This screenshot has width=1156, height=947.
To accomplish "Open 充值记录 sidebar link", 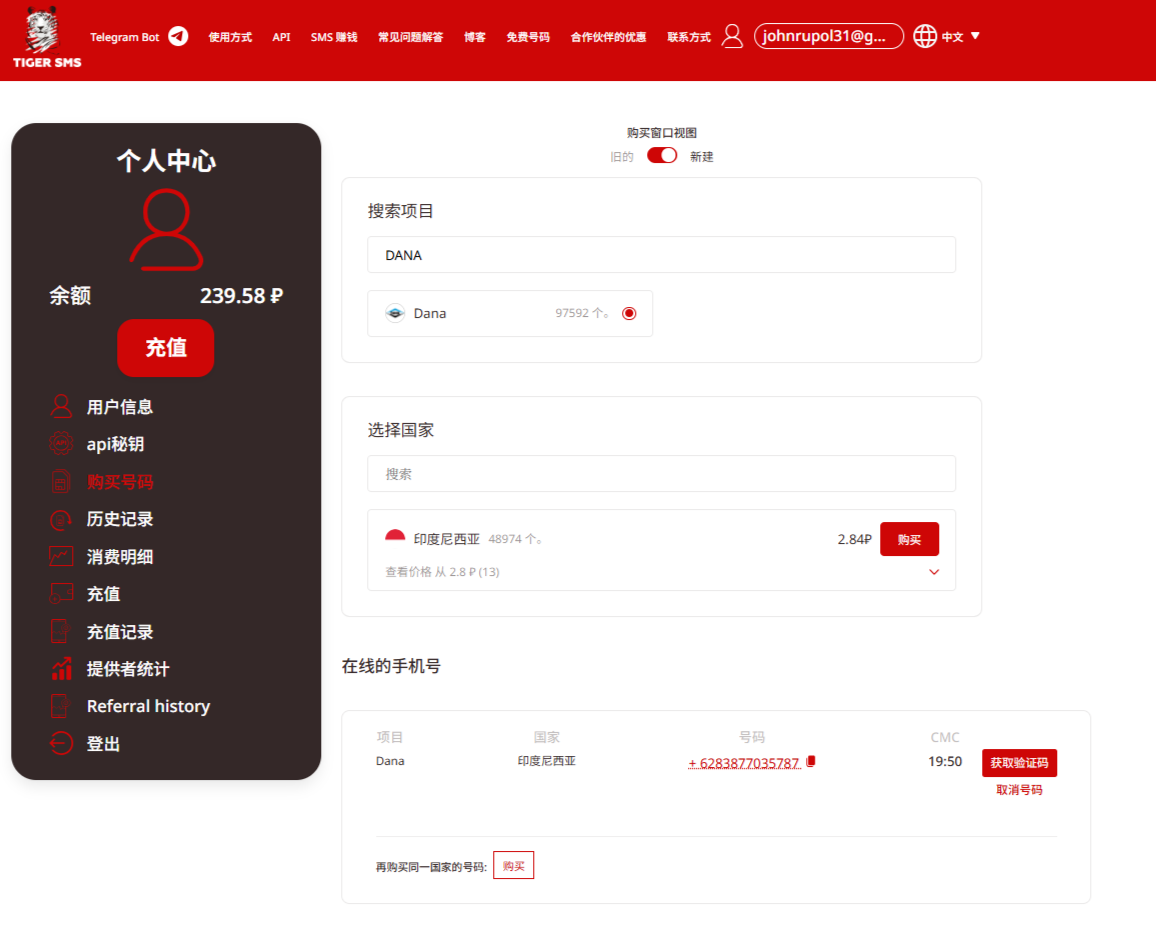I will click(119, 632).
